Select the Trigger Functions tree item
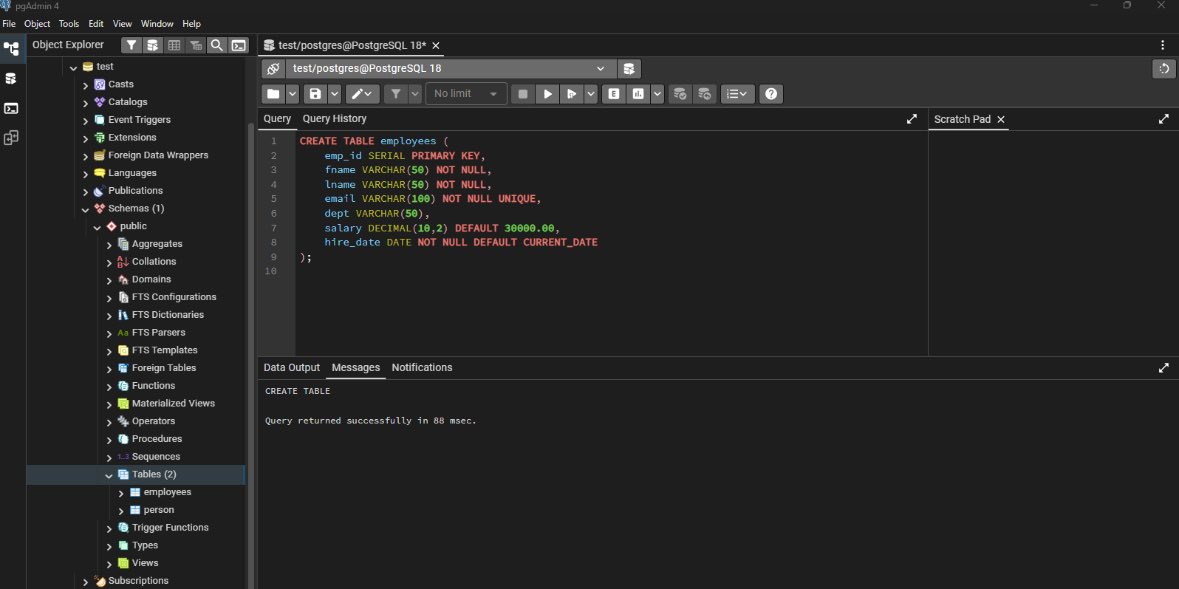 [170, 527]
